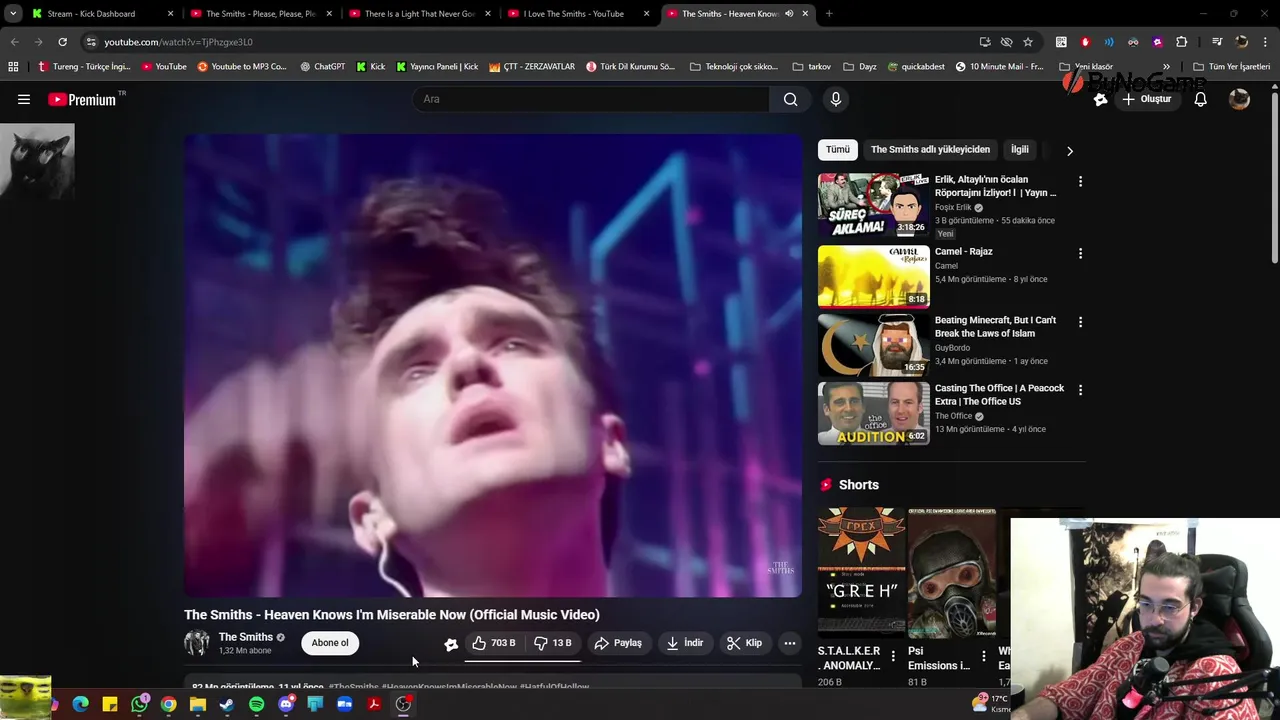
Task: Open options for the Erlik Altaylı video
Action: coord(1080,182)
